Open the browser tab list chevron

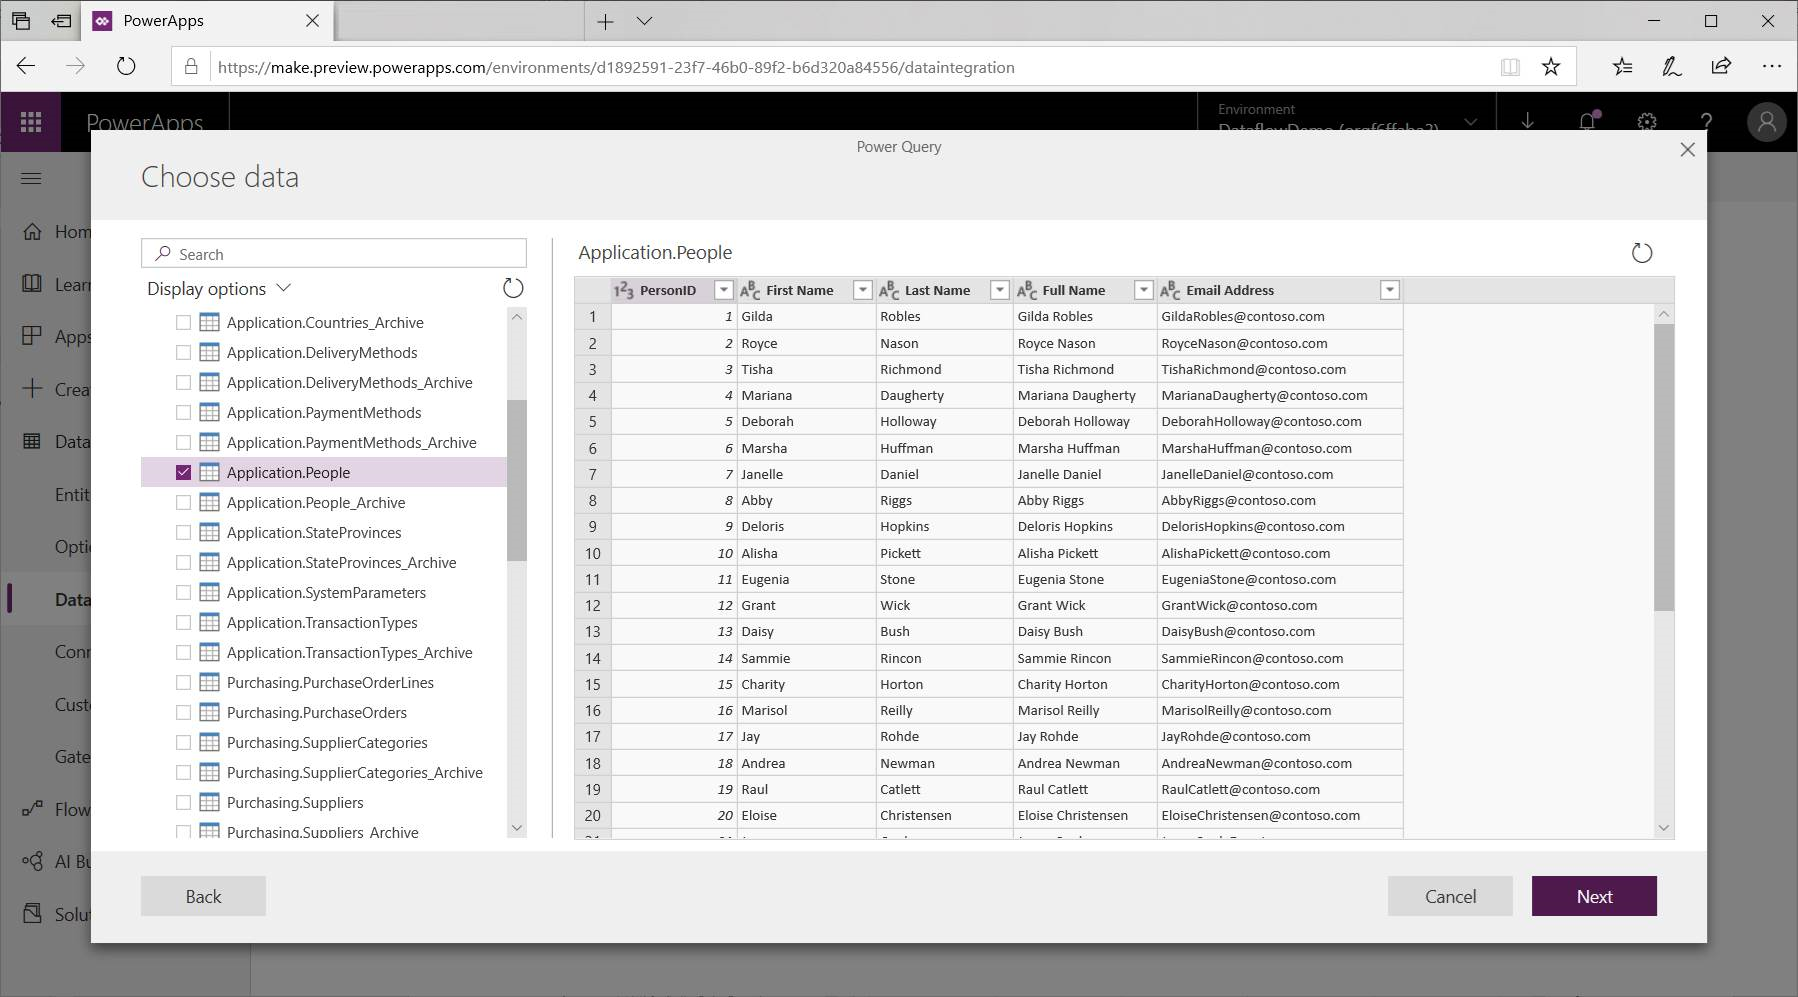pyautogui.click(x=645, y=21)
